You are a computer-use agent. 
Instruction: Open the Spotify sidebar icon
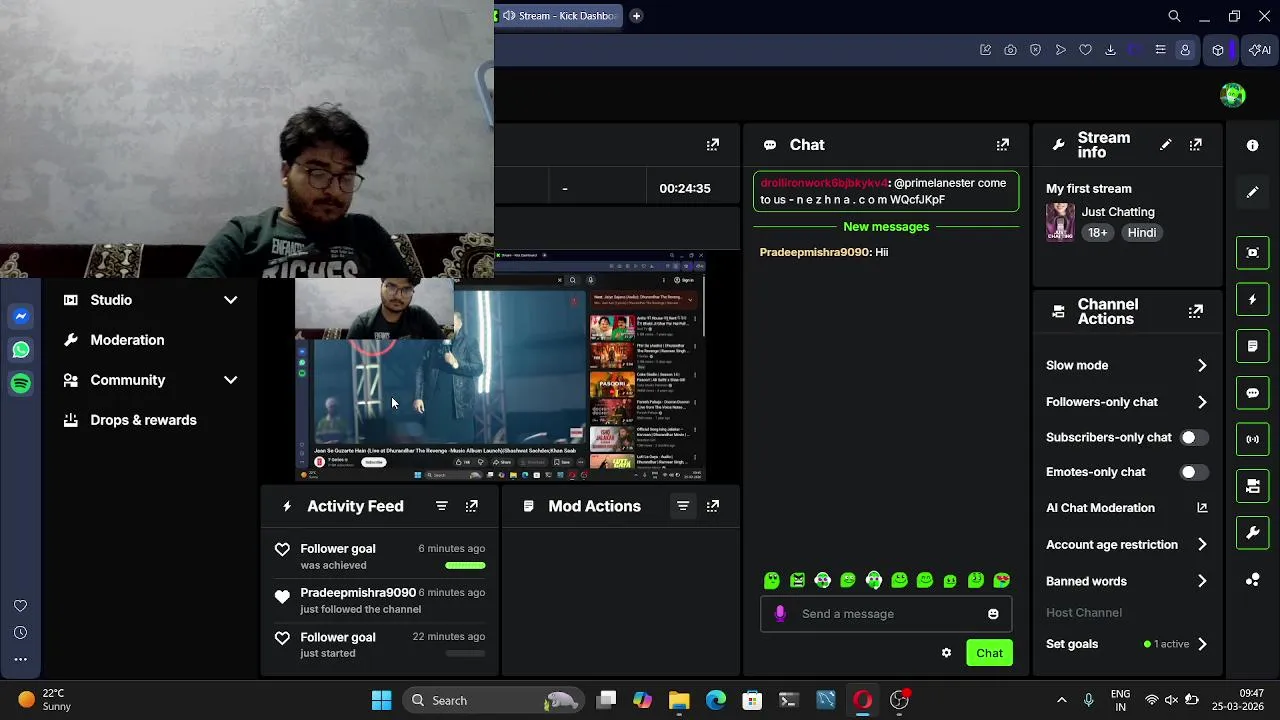[x=21, y=383]
